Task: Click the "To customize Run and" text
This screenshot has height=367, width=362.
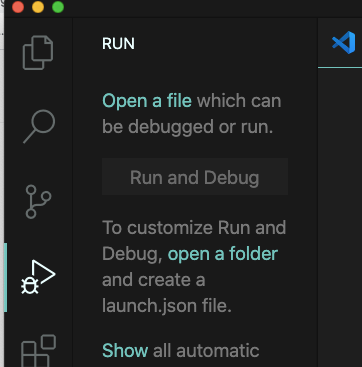Action: (x=194, y=228)
